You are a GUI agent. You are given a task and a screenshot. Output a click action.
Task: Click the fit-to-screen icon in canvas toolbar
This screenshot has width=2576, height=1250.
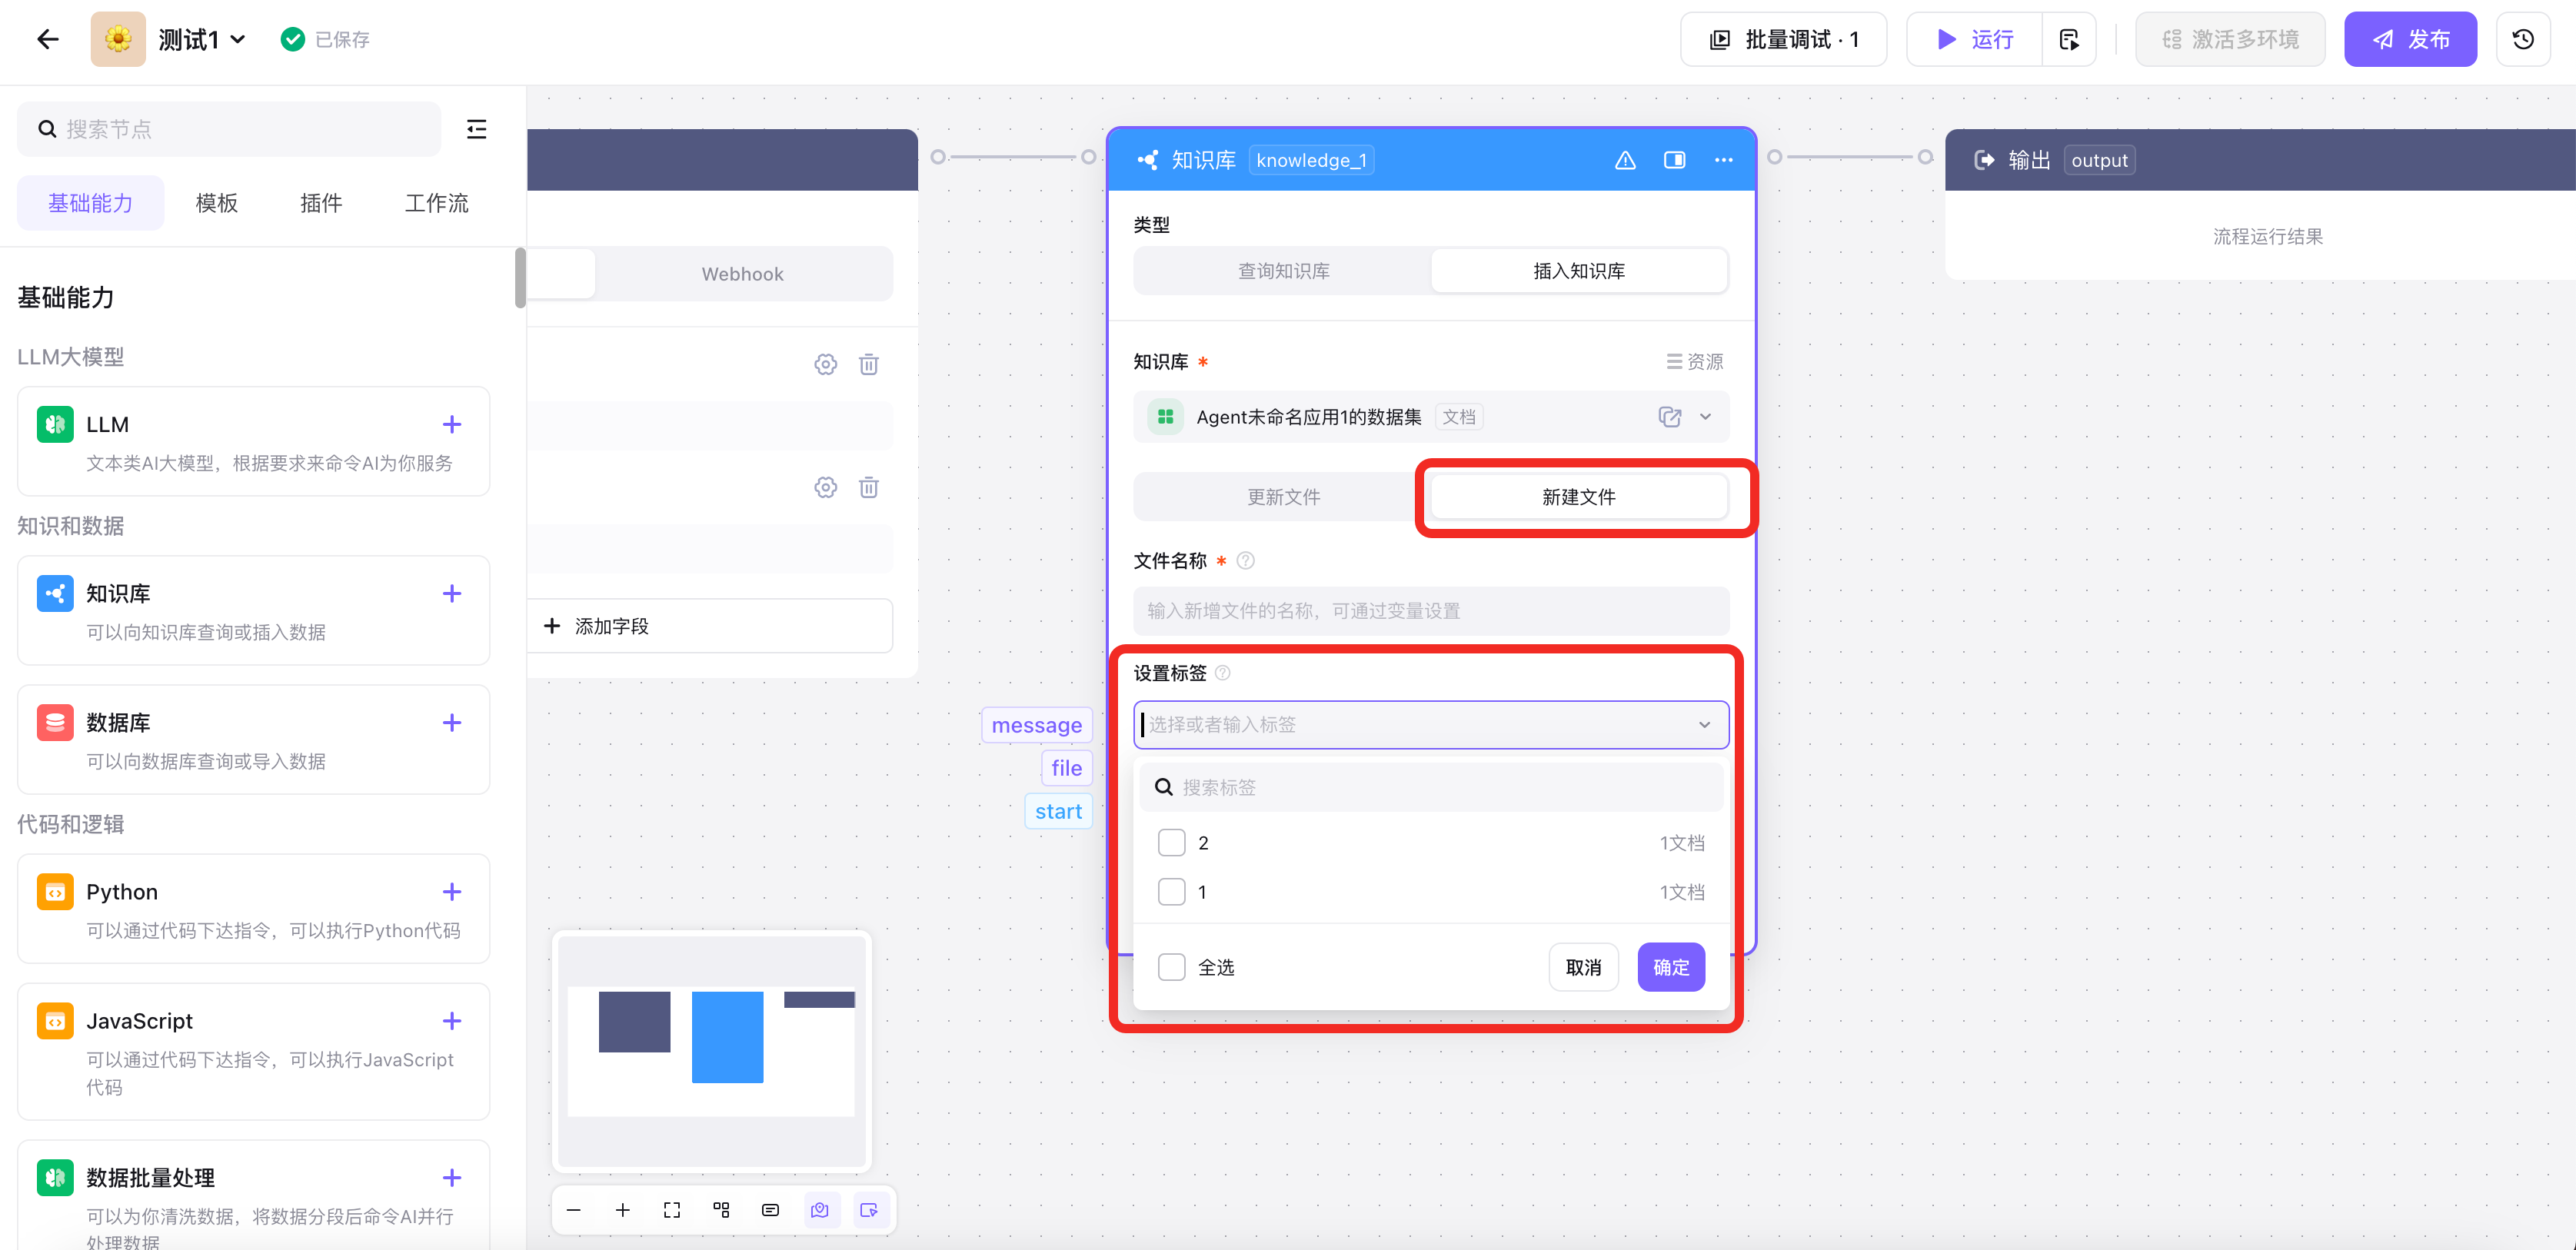[672, 1210]
